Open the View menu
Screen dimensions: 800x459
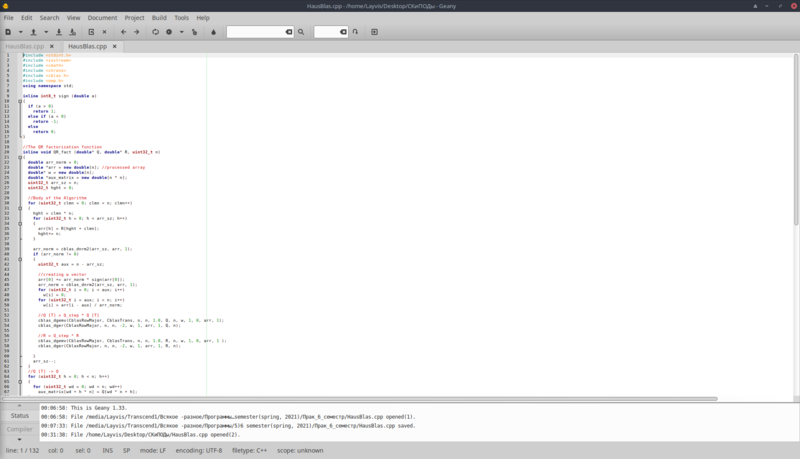click(73, 17)
